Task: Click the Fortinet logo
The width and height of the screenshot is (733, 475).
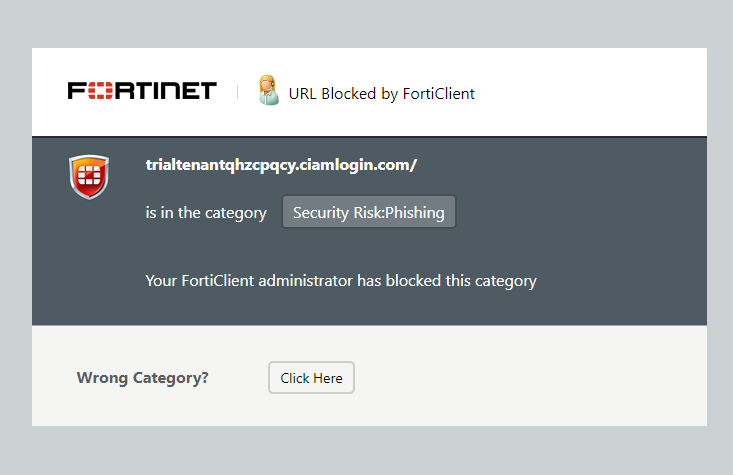Action: (142, 91)
